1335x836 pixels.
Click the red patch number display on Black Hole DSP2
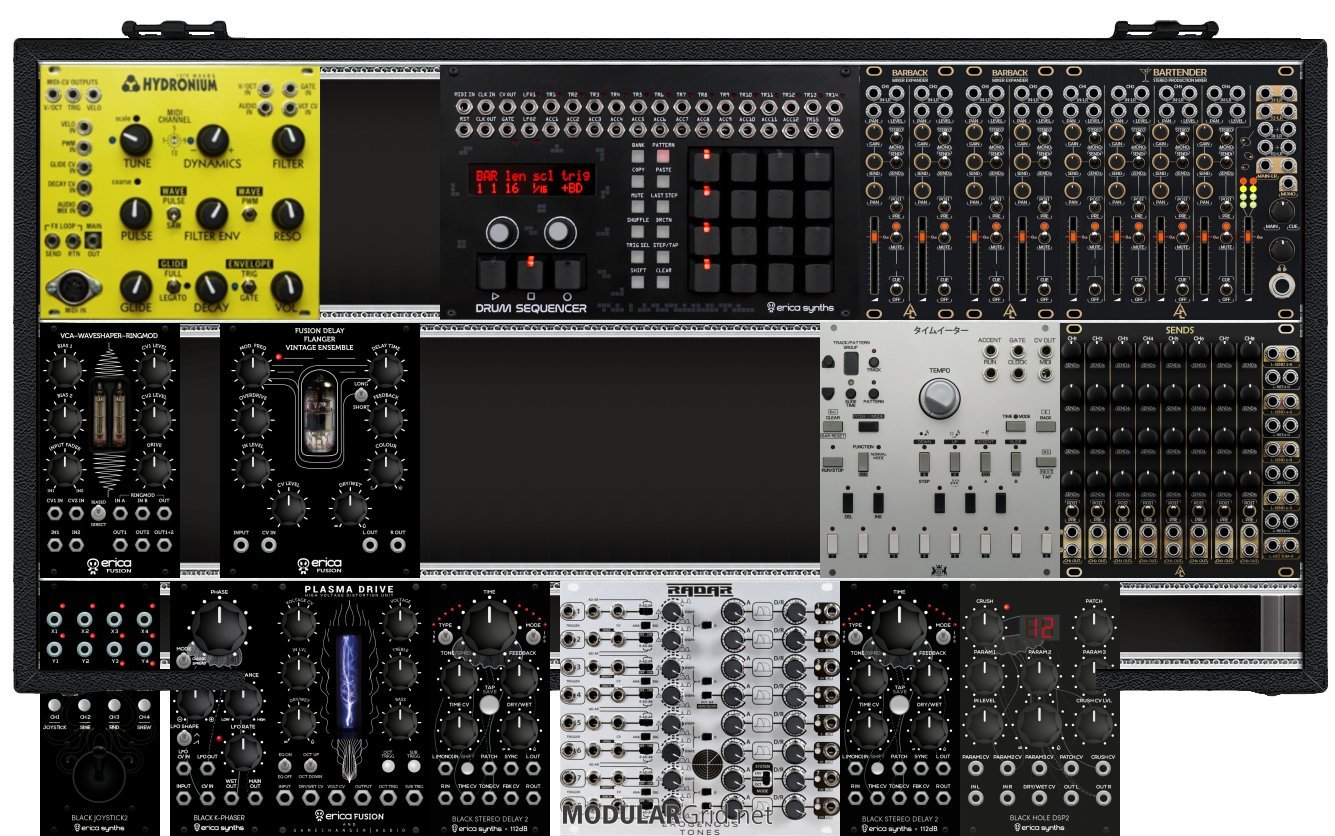(x=1038, y=629)
